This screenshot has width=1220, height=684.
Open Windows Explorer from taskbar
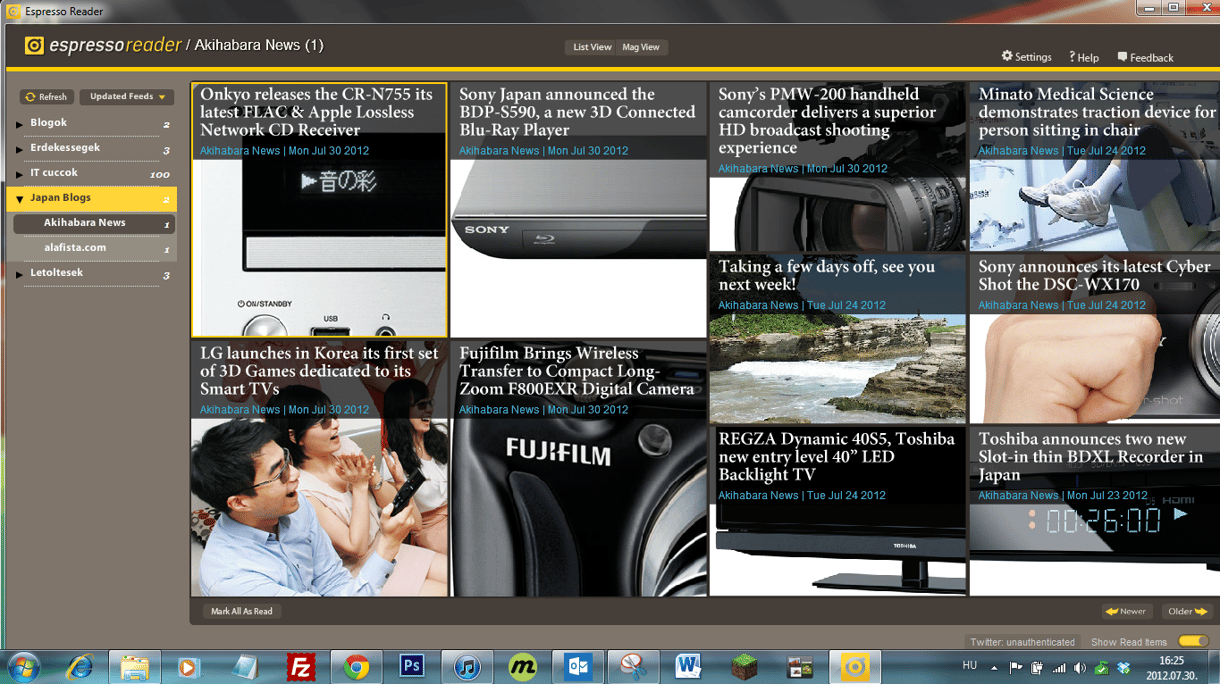134,666
